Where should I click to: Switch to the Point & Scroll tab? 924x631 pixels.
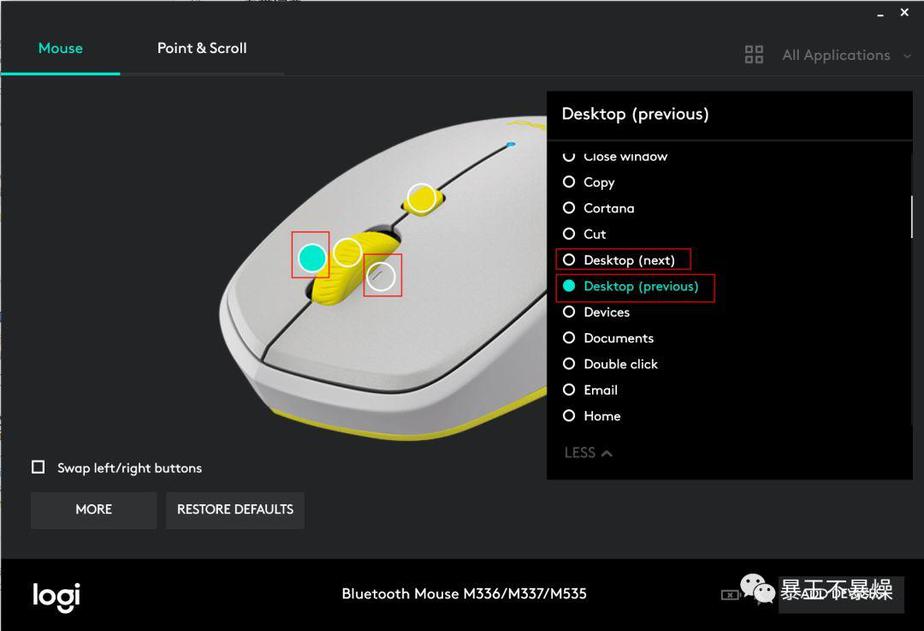tap(202, 48)
